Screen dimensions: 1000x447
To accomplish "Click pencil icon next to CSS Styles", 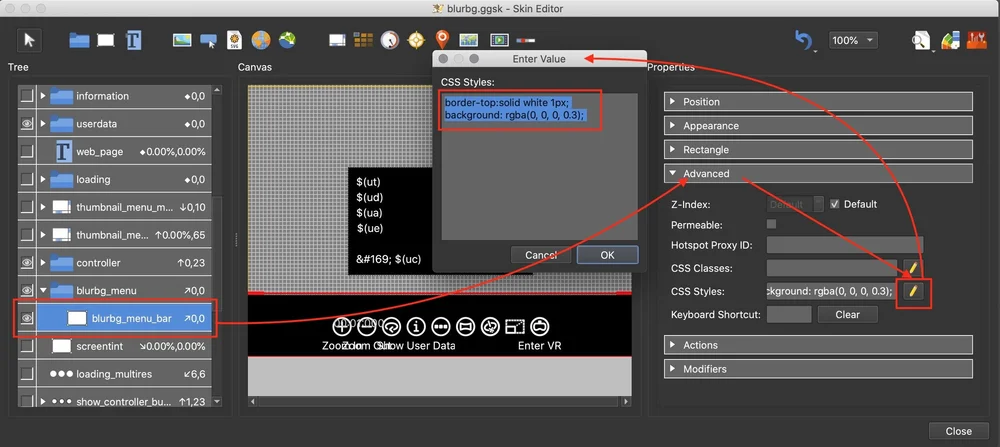I will click(x=913, y=291).
